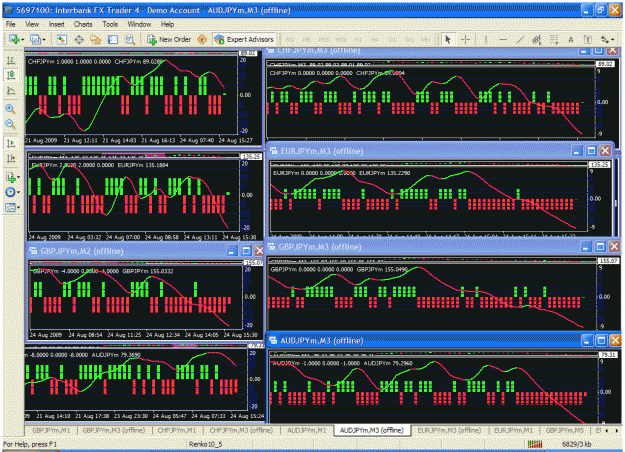Click Renko10_5 profile in status bar
Screen dimensions: 625x452
205,444
